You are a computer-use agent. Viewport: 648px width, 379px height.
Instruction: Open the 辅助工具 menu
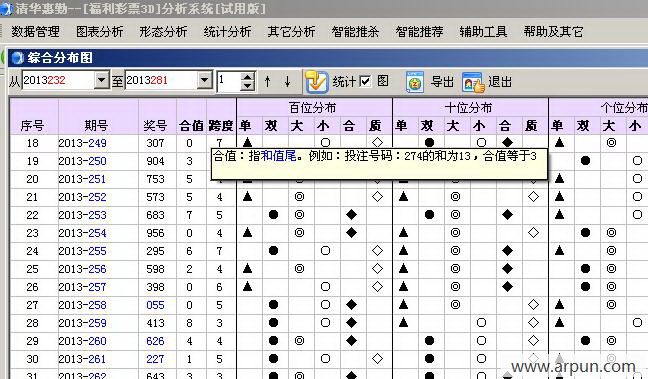pos(484,31)
